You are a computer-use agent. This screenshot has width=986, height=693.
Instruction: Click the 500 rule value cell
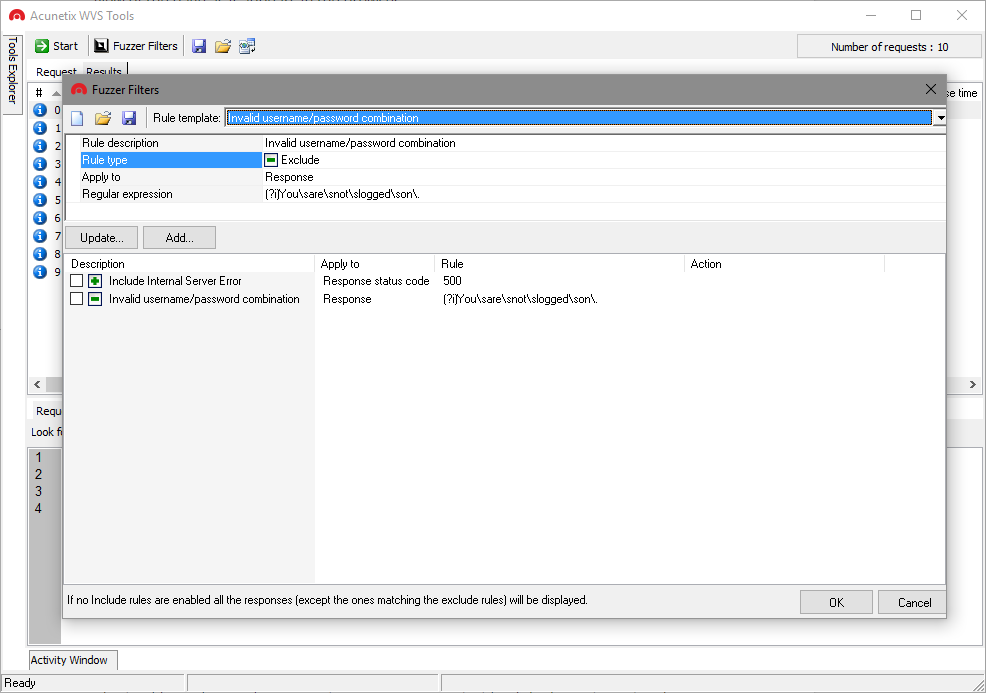point(452,281)
